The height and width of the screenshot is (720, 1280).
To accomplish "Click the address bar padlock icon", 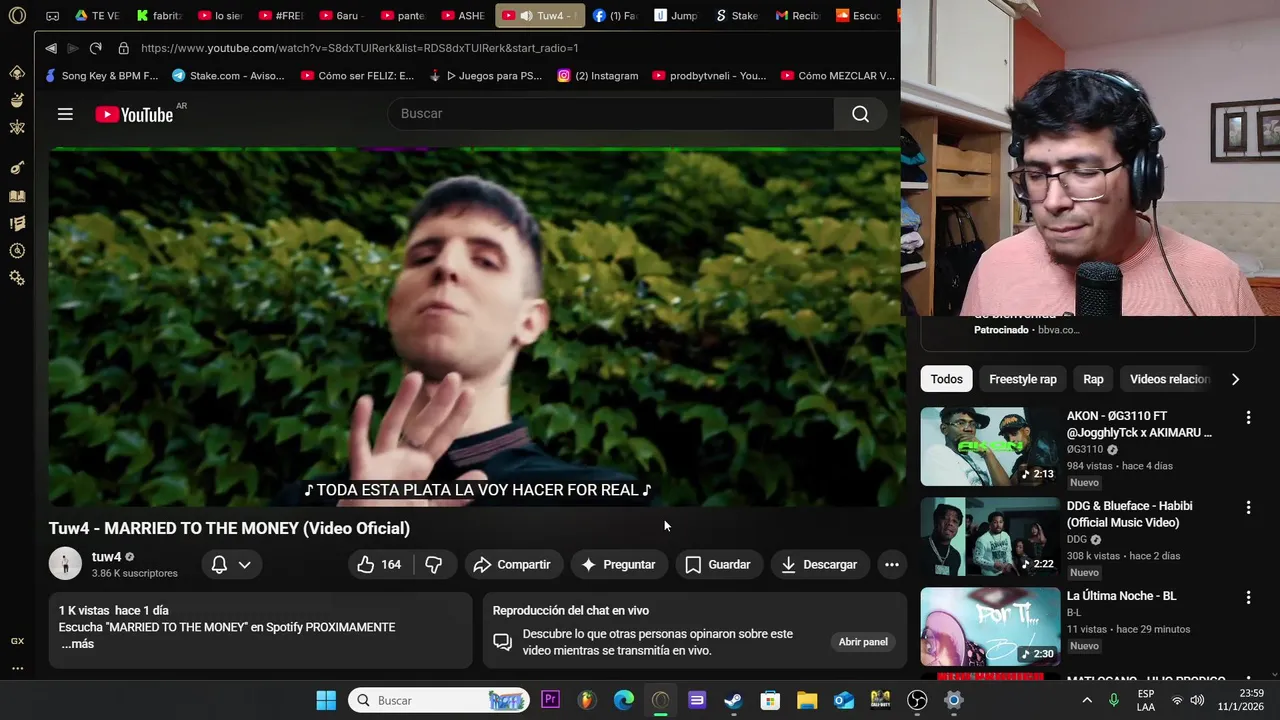I will [x=123, y=48].
